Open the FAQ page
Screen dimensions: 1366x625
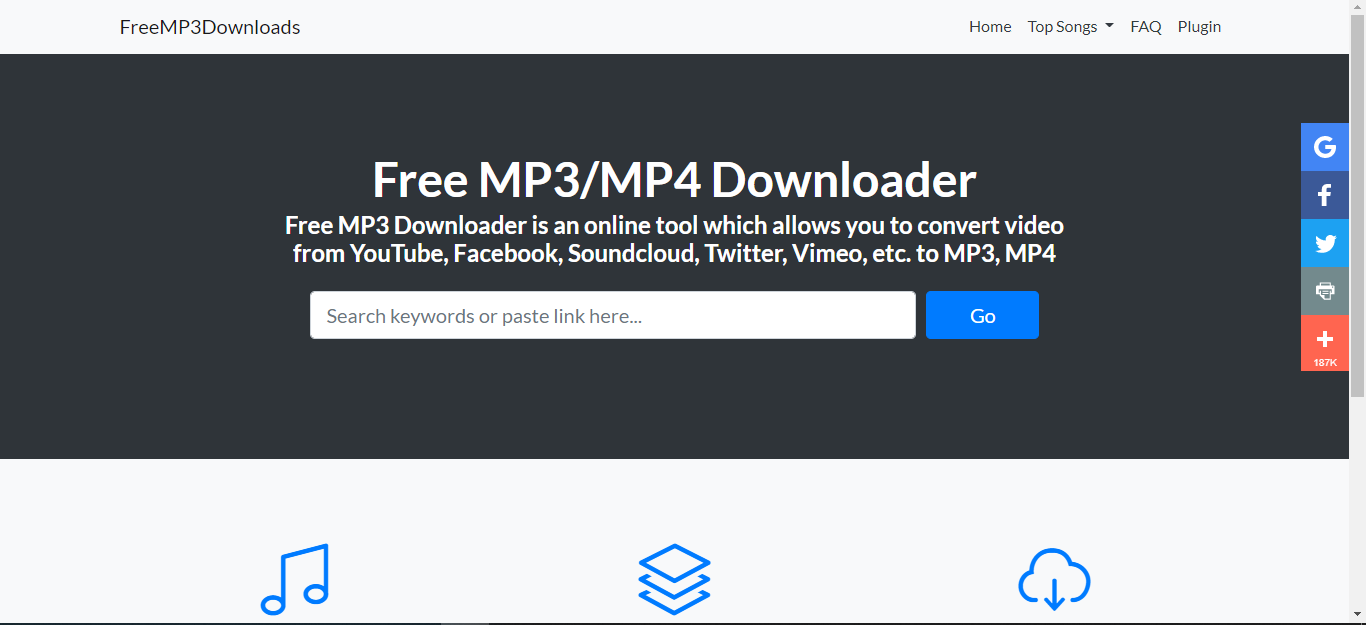[x=1146, y=27]
